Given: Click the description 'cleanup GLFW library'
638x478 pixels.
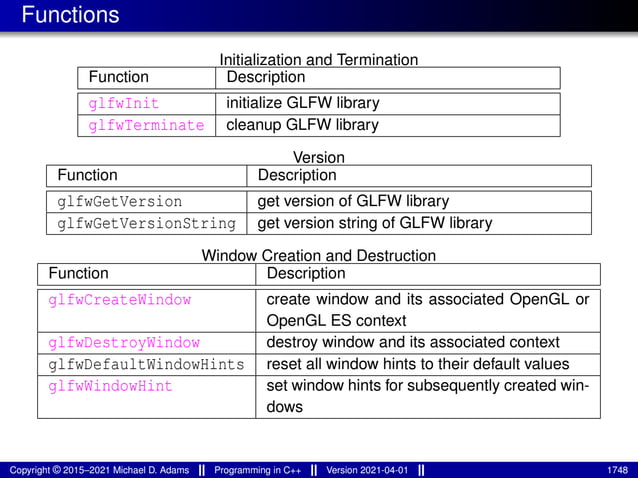Looking at the screenshot, I should click(x=302, y=125).
